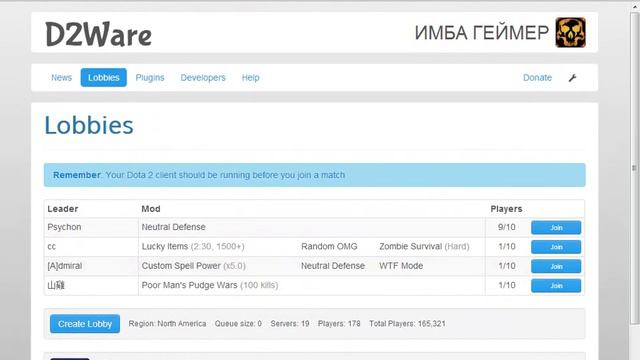This screenshot has width=640, height=360.
Task: Click the Remember Dota 2 client notice
Action: (x=314, y=175)
